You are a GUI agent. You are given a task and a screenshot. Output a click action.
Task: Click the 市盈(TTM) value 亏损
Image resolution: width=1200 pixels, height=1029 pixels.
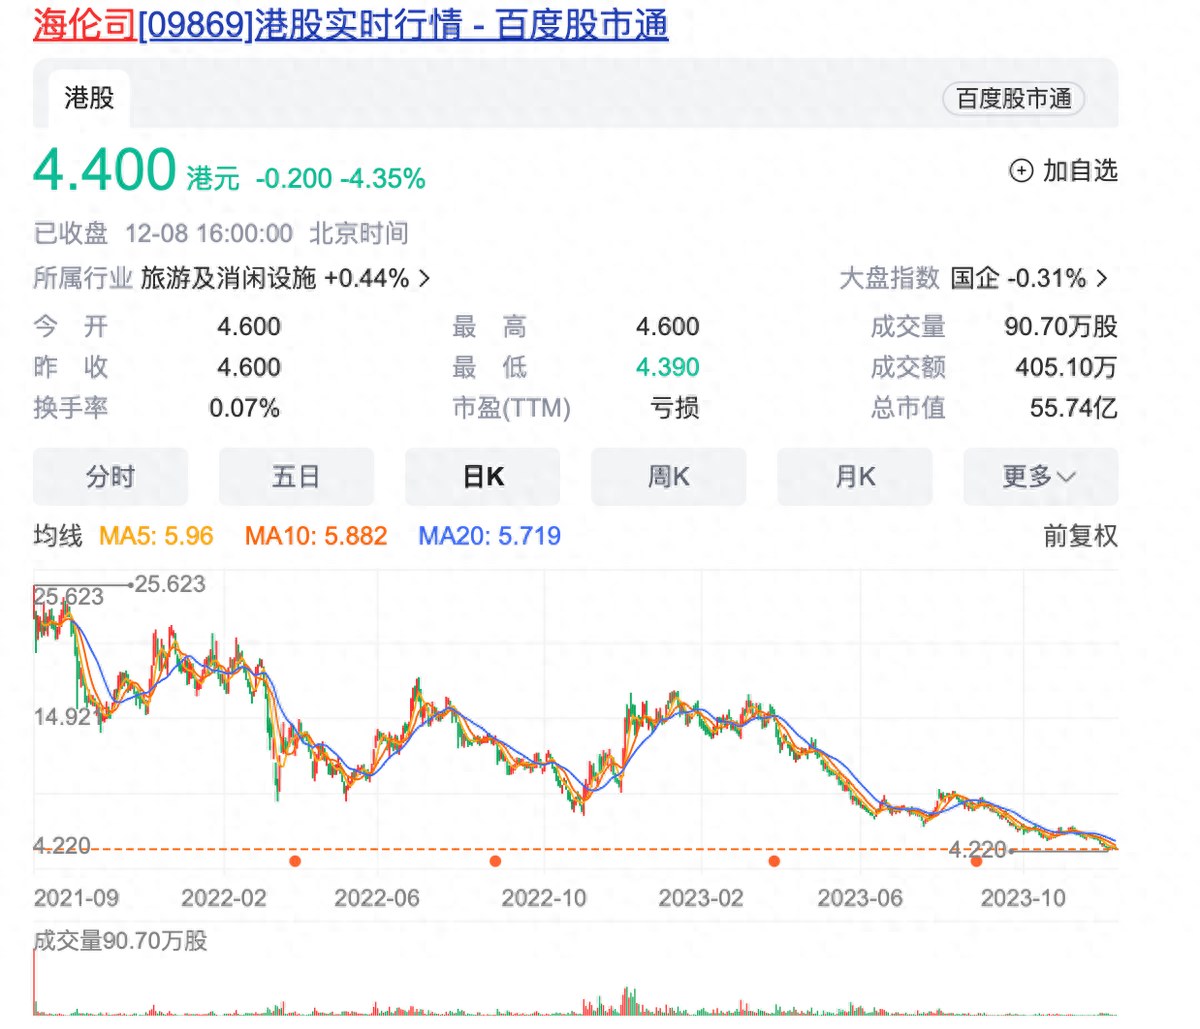coord(675,408)
